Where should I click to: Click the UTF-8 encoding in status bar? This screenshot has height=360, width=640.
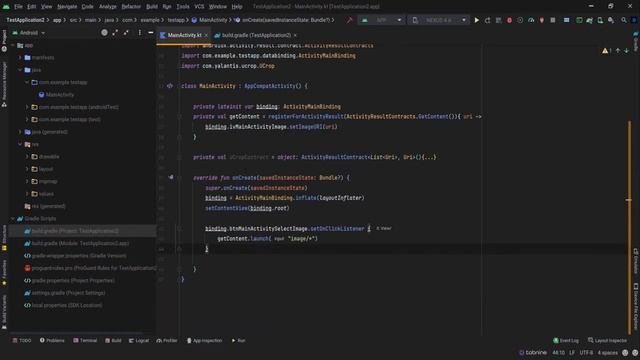click(586, 353)
